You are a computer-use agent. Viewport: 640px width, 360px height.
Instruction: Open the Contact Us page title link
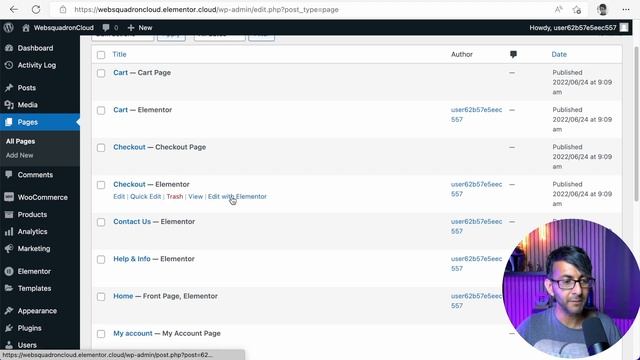pyautogui.click(x=132, y=221)
